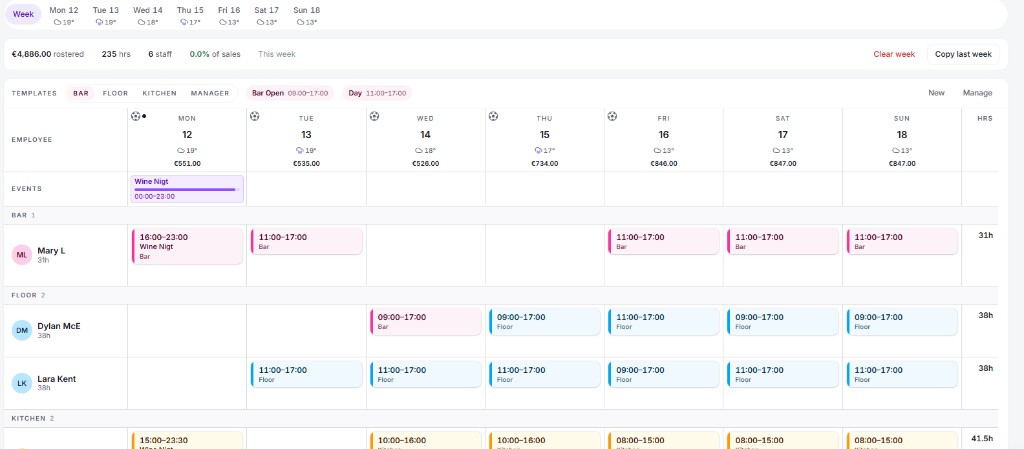Image resolution: width=1024 pixels, height=449 pixels.
Task: Open Lara Kent's Thursday Floor shift
Action: point(545,374)
